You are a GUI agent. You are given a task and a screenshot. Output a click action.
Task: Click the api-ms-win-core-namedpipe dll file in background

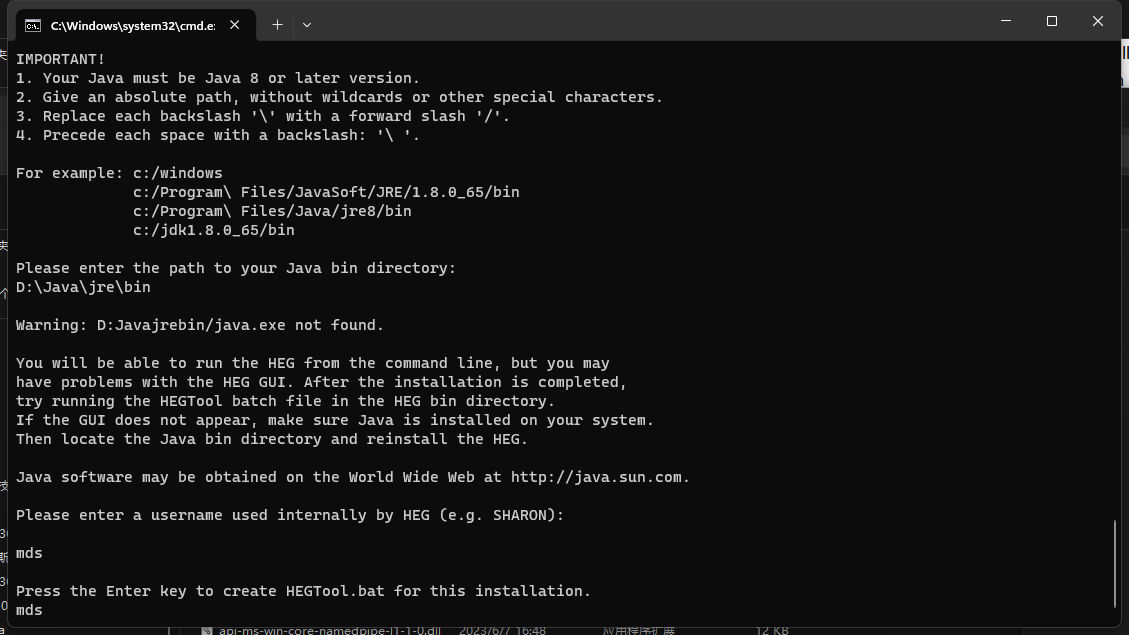coord(330,631)
